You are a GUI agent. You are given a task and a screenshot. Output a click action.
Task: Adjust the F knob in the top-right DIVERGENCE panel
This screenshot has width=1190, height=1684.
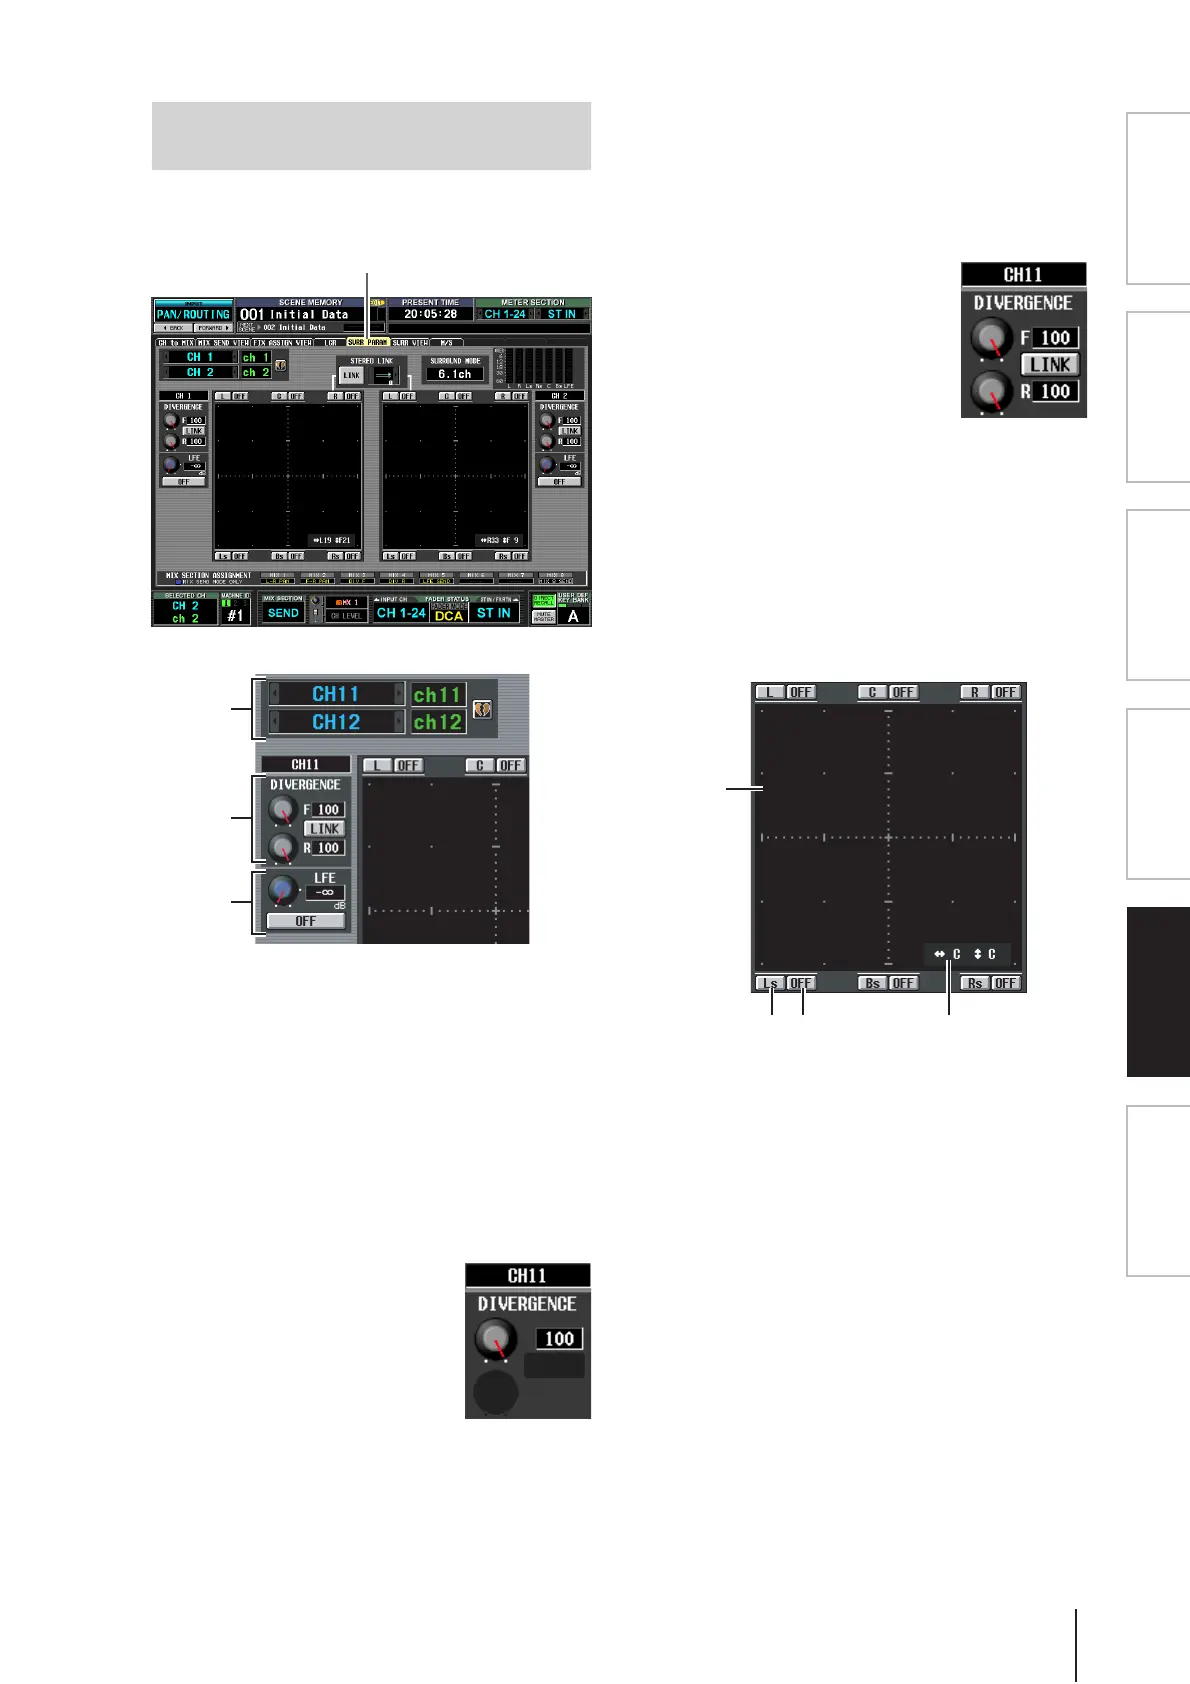tap(991, 339)
